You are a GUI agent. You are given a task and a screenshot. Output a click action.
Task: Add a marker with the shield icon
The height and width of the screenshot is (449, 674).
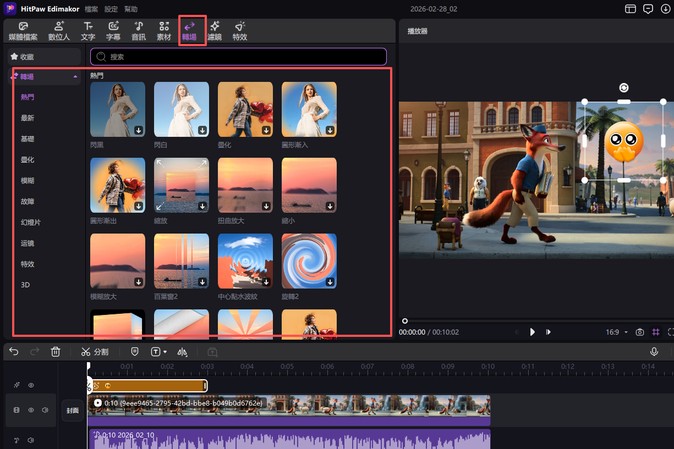click(x=135, y=352)
